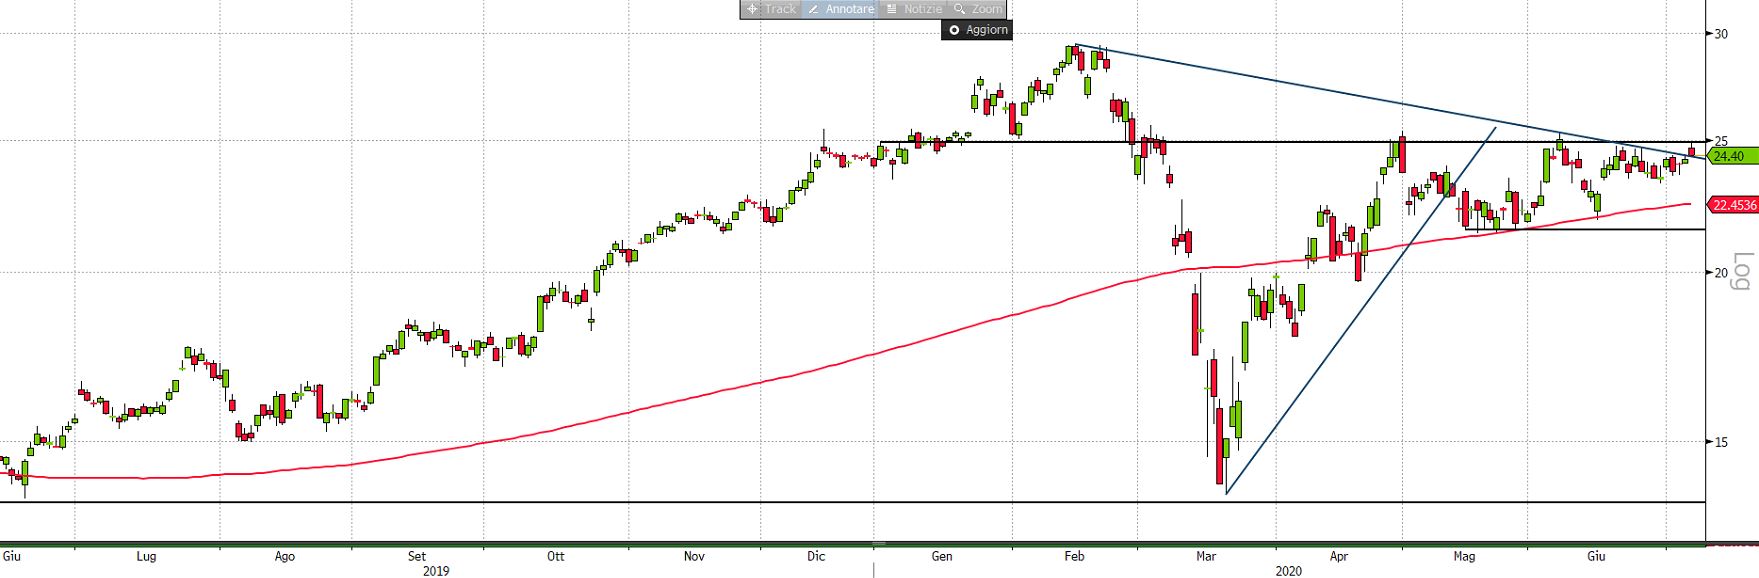Activate the Zoom magnifier tool
Image resolution: width=1759 pixels, height=578 pixels.
pyautogui.click(x=977, y=9)
